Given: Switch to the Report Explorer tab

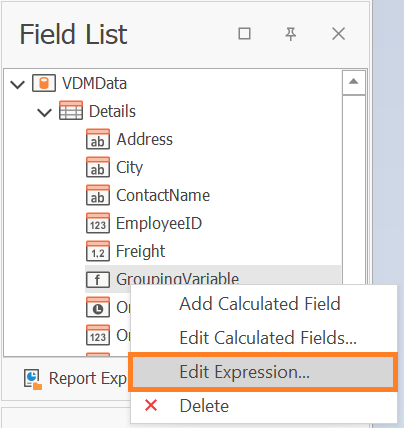Looking at the screenshot, I should pyautogui.click(x=75, y=379).
